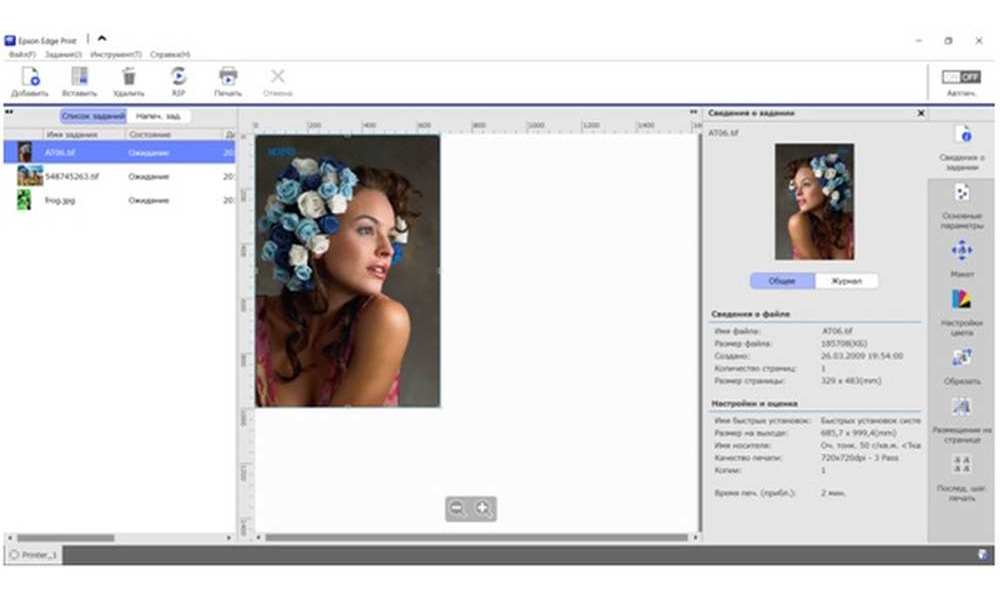Click the Вставить (Insert) toolbar icon
1000x600 pixels.
click(x=79, y=77)
